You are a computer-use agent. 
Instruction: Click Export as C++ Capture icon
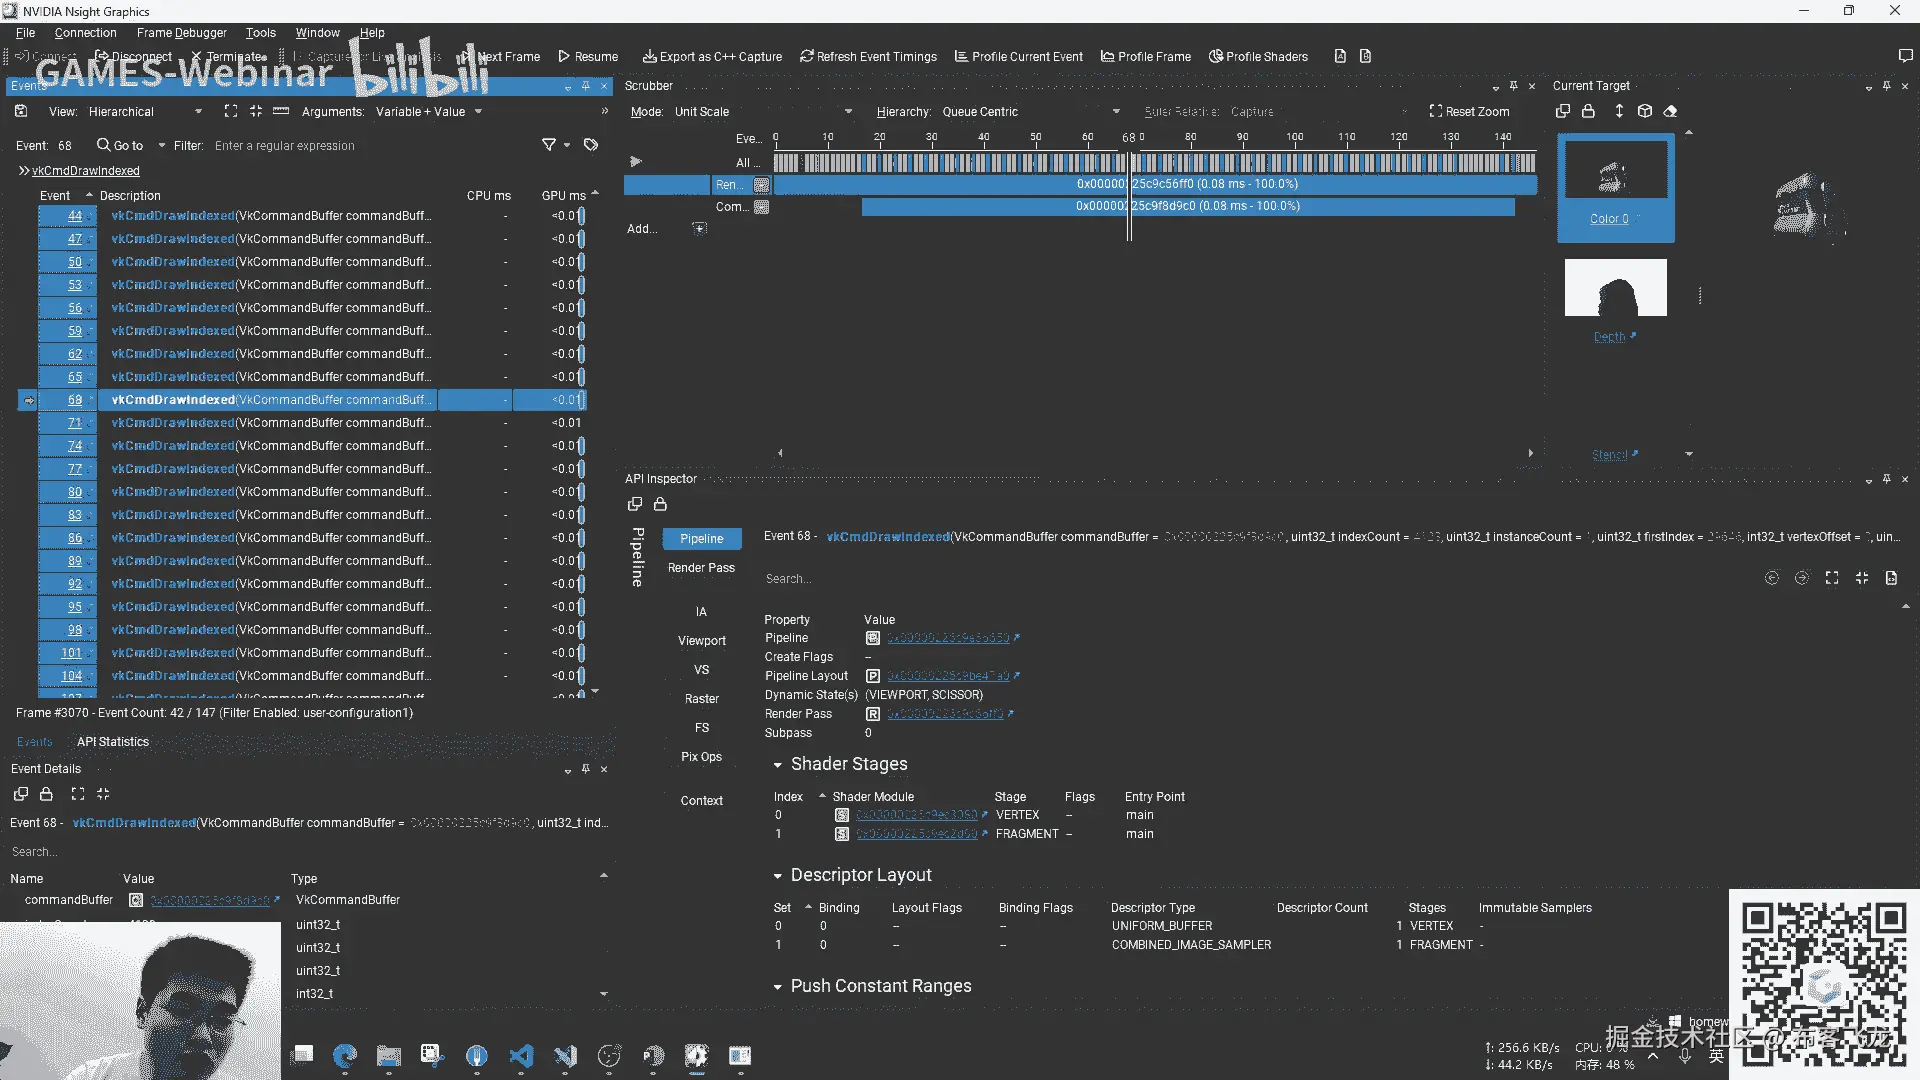pyautogui.click(x=649, y=57)
